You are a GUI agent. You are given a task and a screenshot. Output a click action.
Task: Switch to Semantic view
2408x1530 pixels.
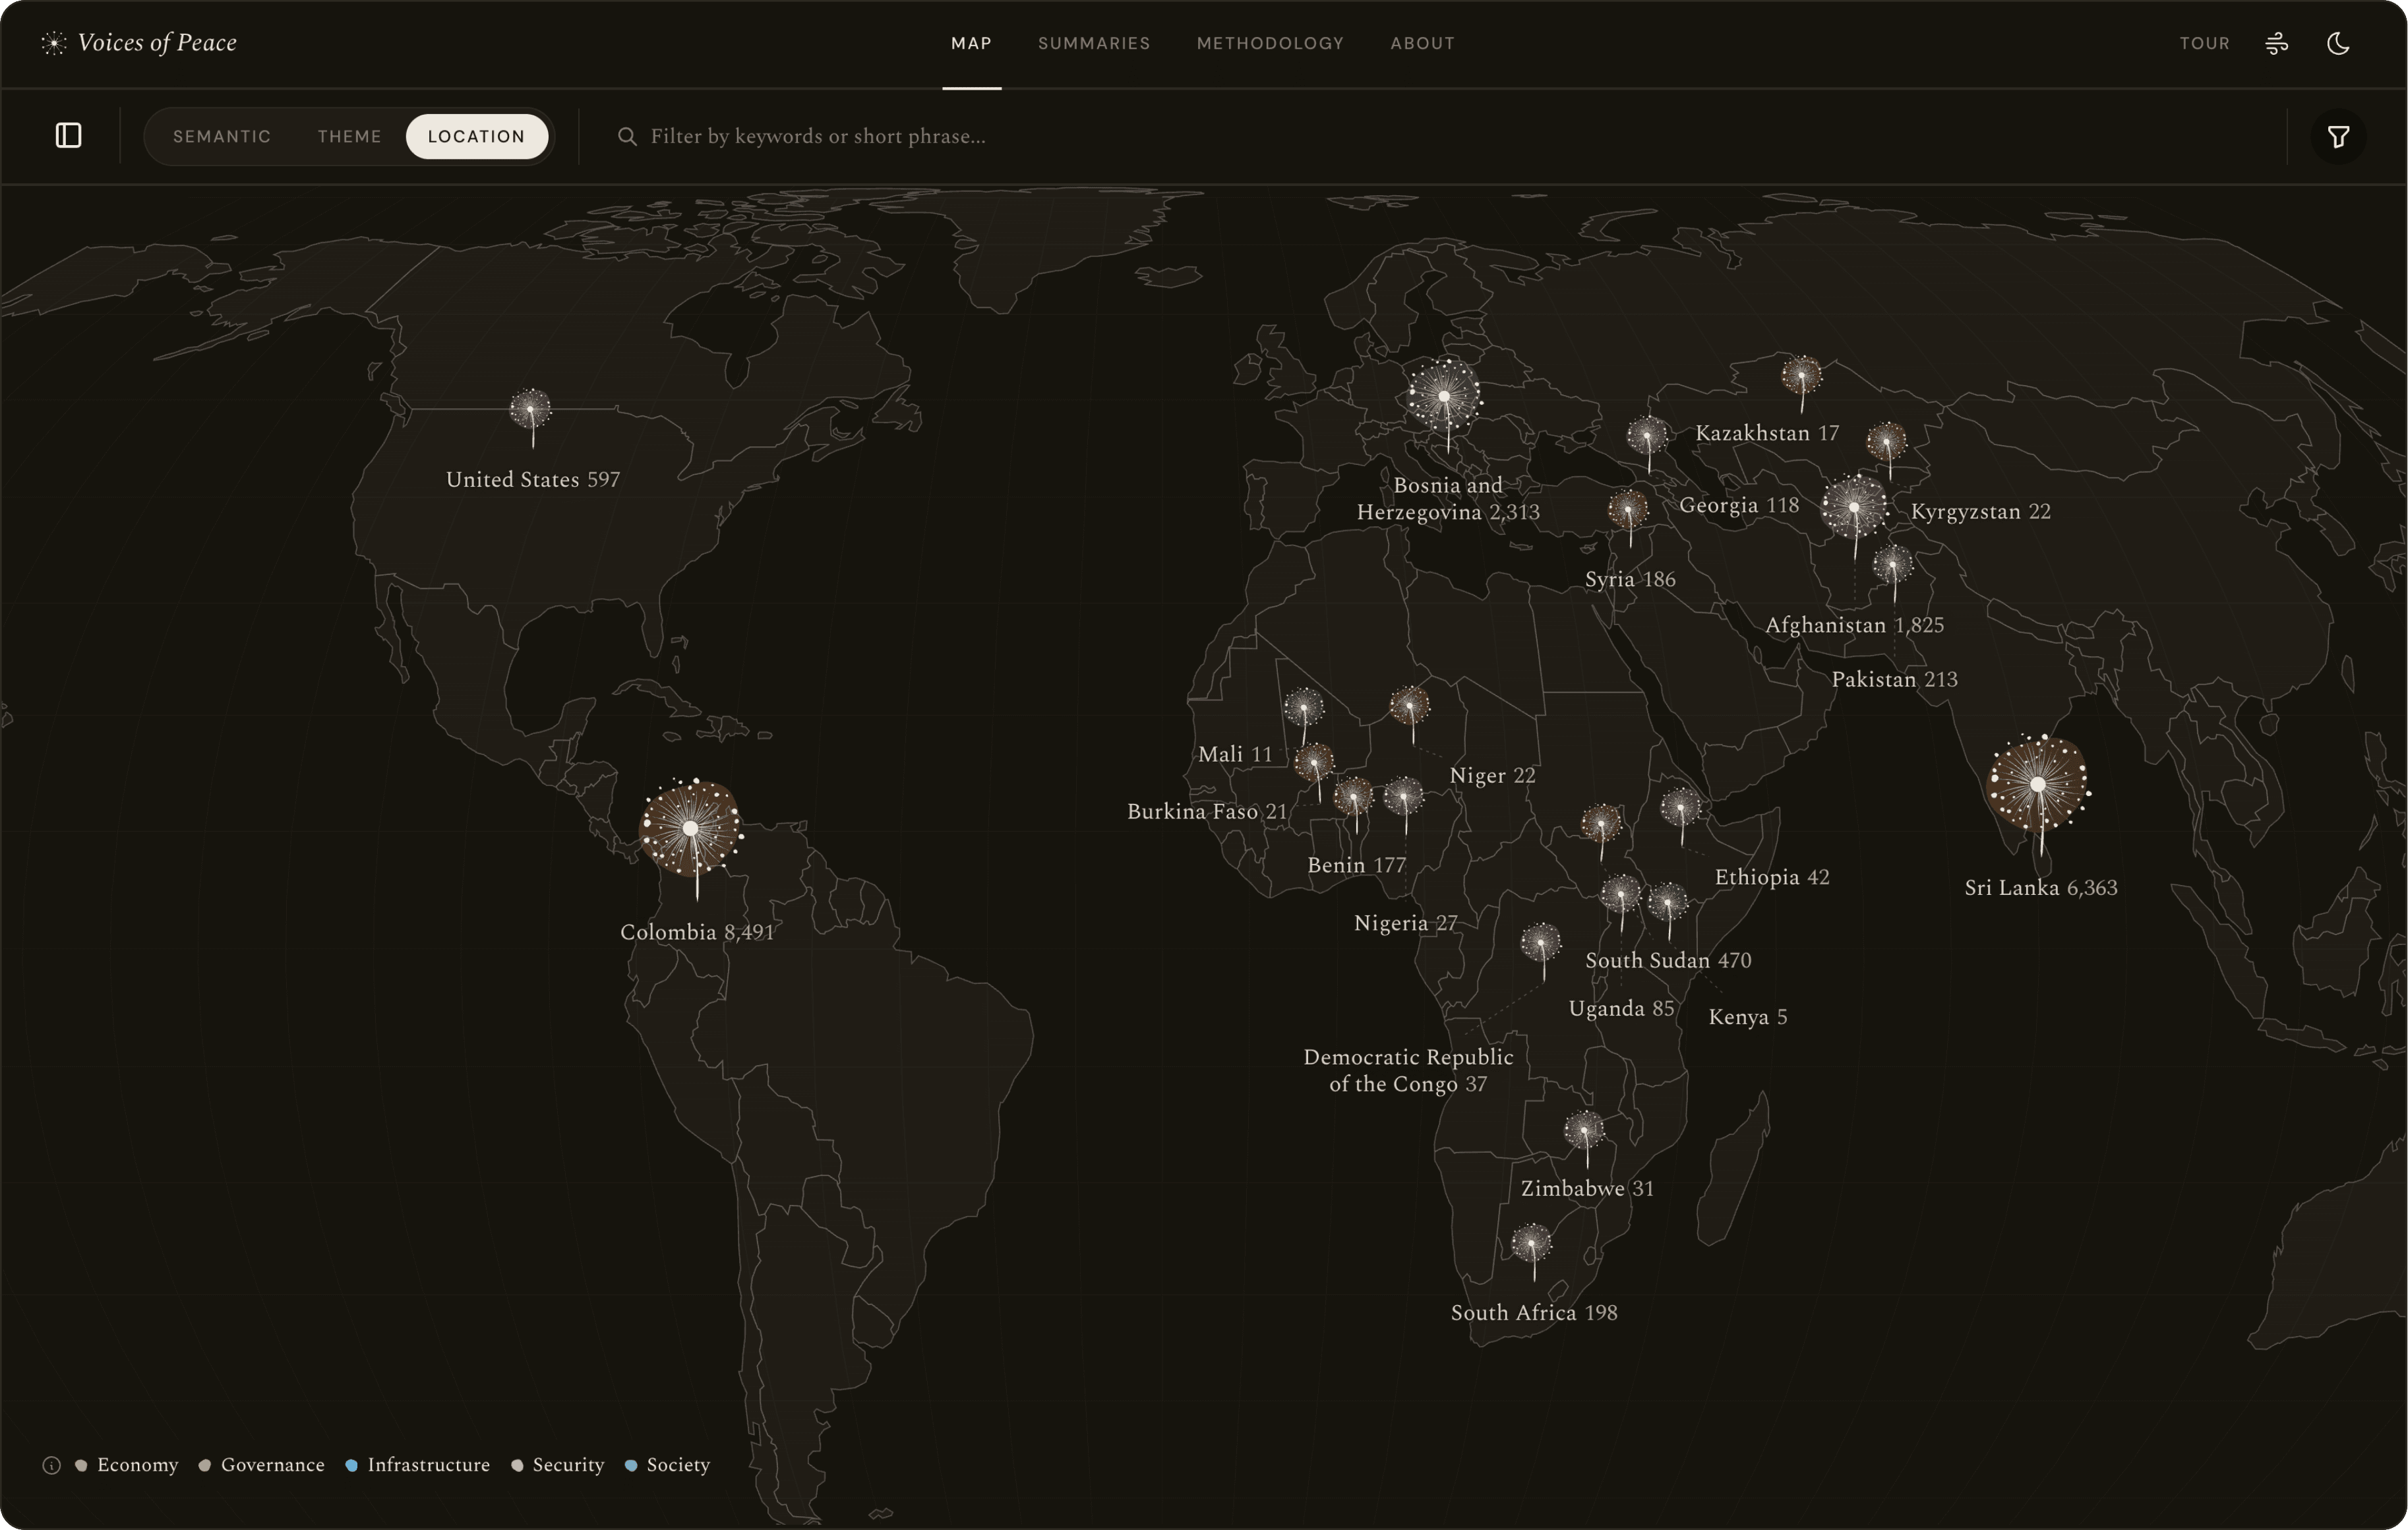[x=222, y=136]
